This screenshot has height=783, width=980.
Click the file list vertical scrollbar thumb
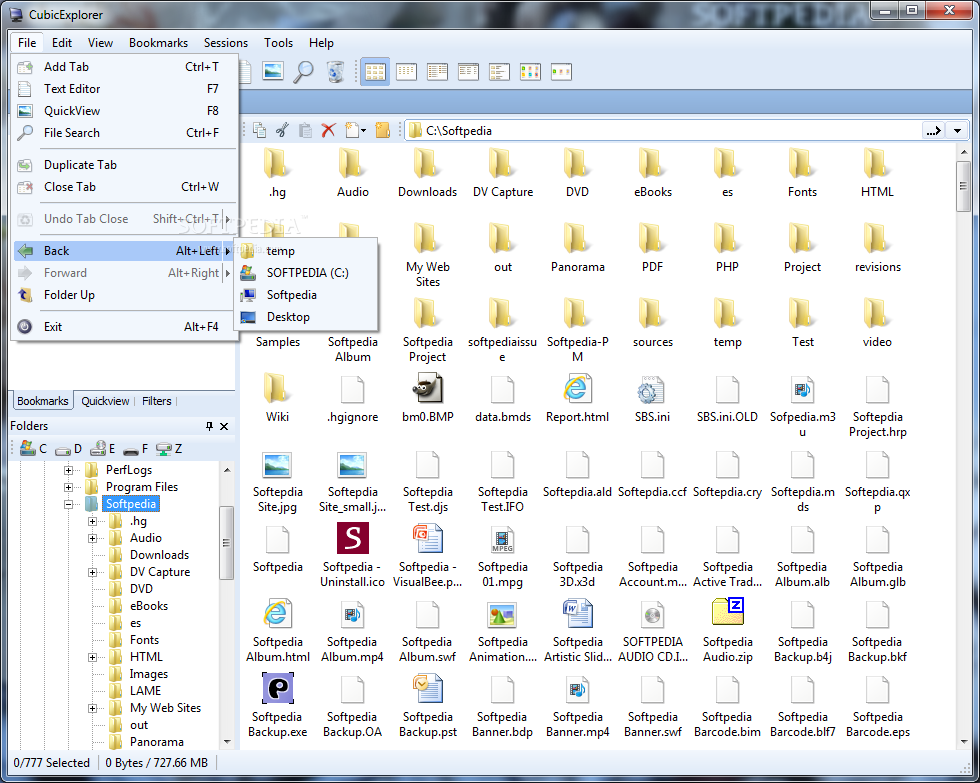pyautogui.click(x=963, y=186)
